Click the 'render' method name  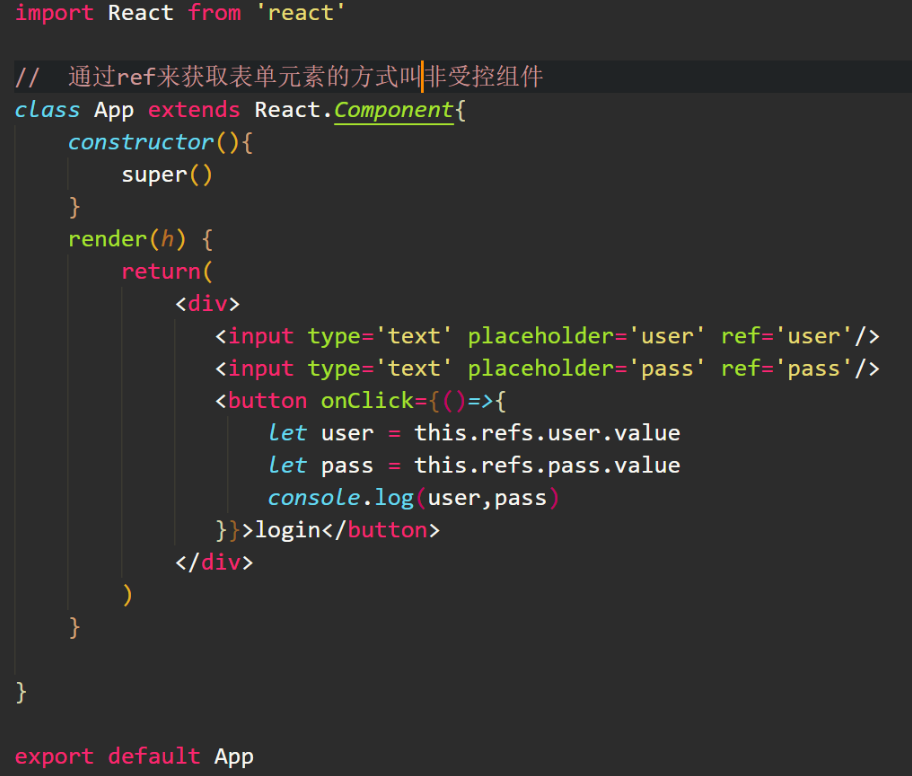[x=108, y=239]
